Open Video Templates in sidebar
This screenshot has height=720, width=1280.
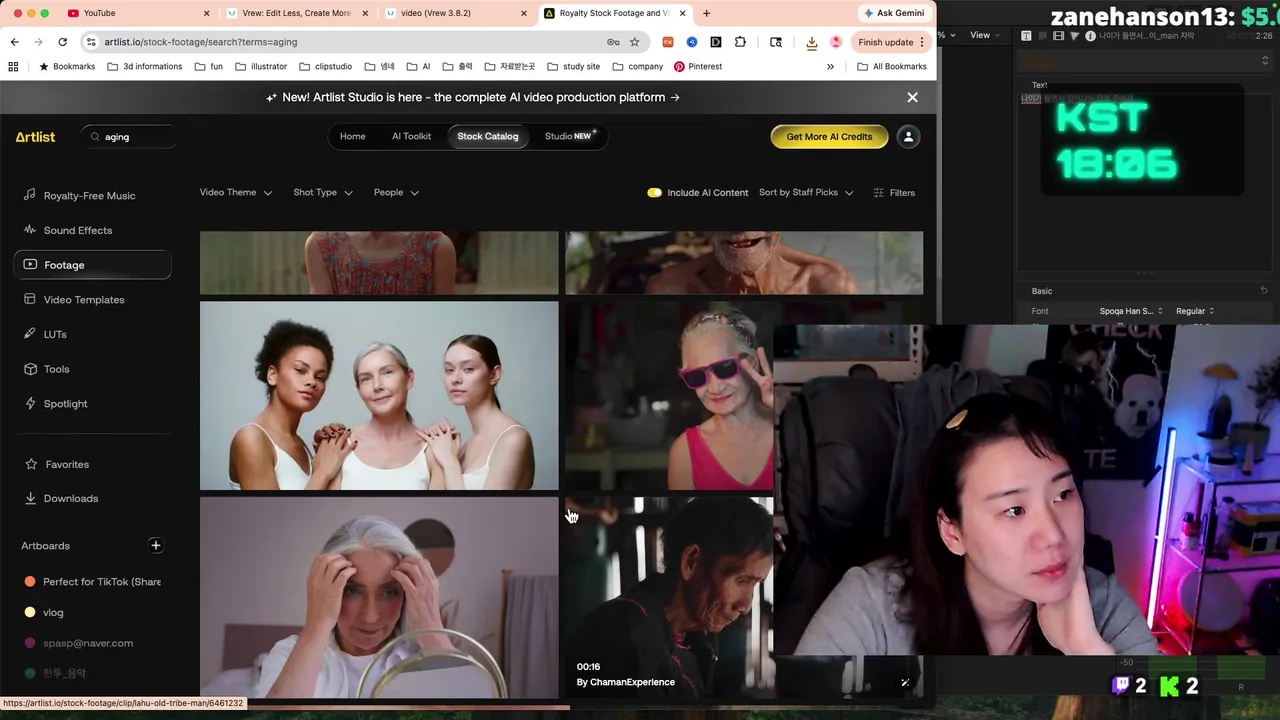[84, 300]
